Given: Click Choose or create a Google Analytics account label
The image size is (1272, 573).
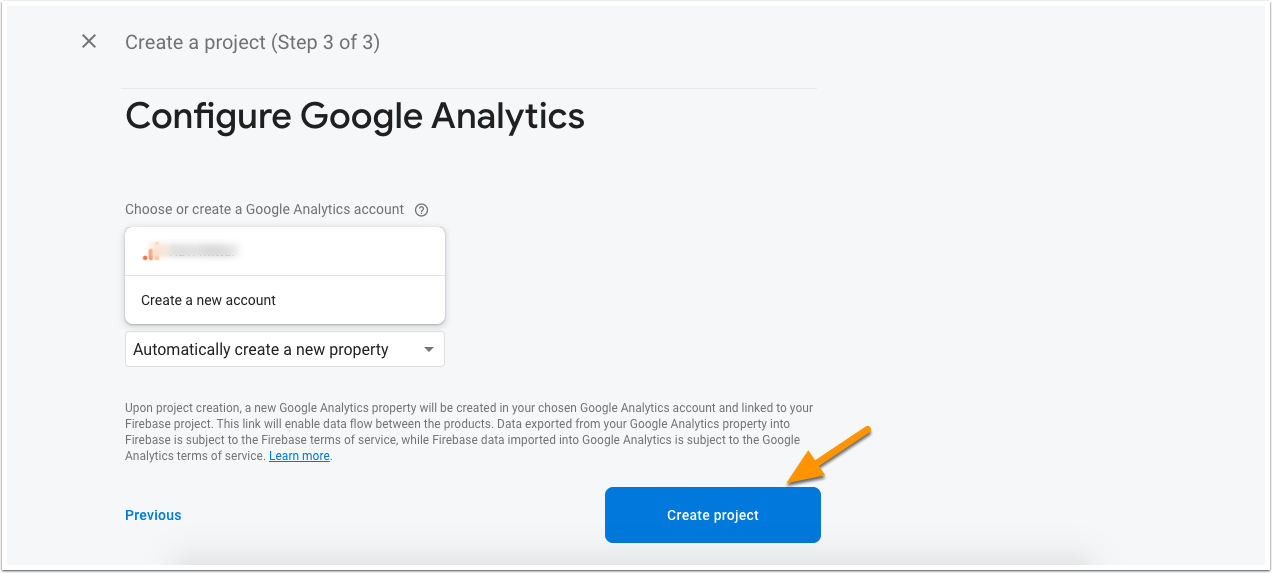Looking at the screenshot, I should (264, 209).
